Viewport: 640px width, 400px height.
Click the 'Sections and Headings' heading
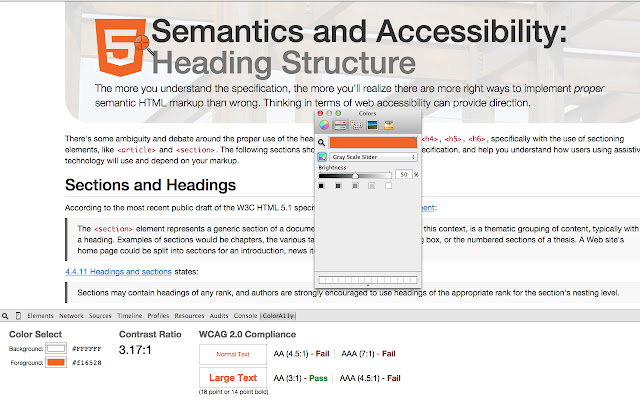150,185
